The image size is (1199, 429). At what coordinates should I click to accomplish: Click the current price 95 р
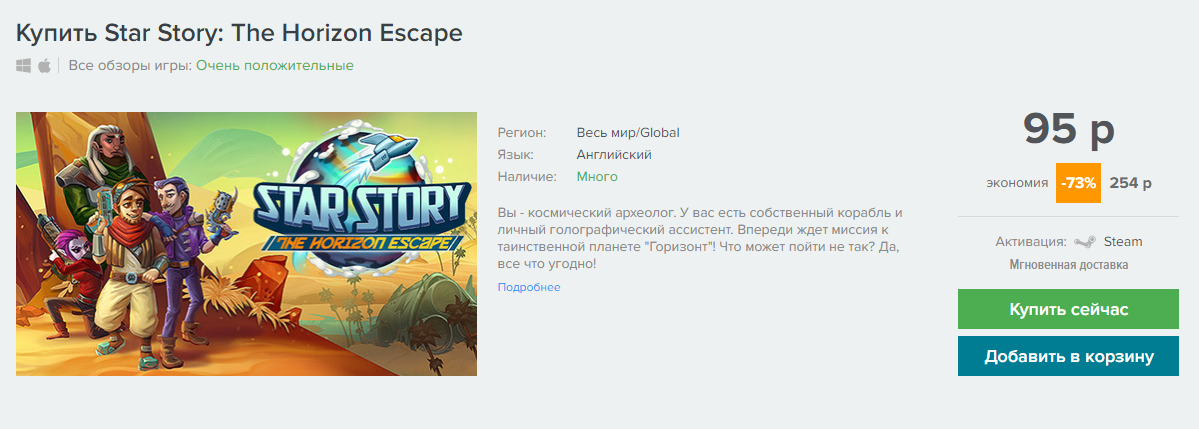coord(1068,129)
